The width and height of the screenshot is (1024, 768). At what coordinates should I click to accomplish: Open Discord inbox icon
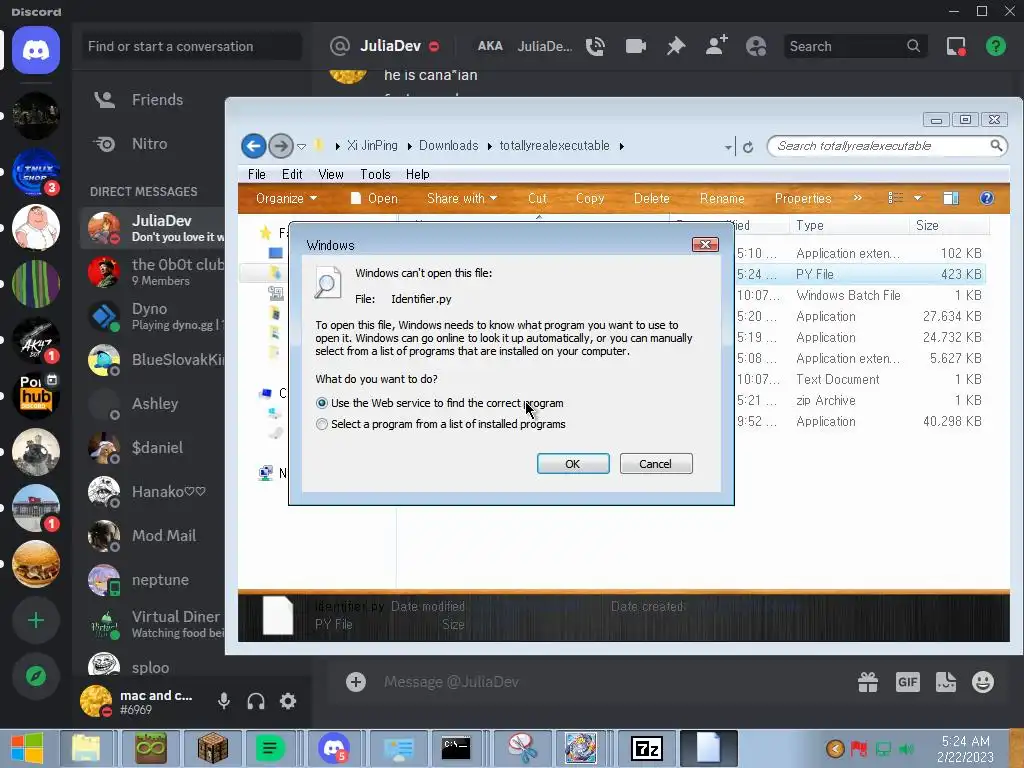click(x=956, y=46)
